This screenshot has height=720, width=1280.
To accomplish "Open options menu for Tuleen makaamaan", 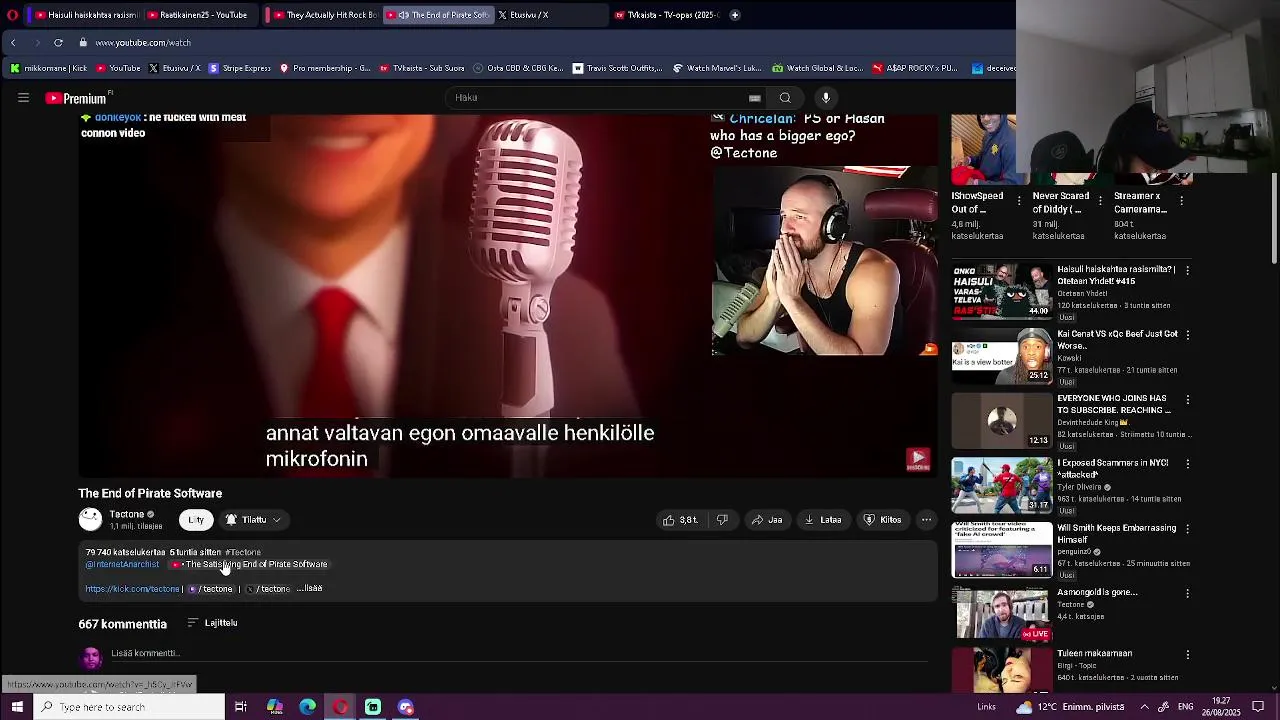I will pos(1187,655).
